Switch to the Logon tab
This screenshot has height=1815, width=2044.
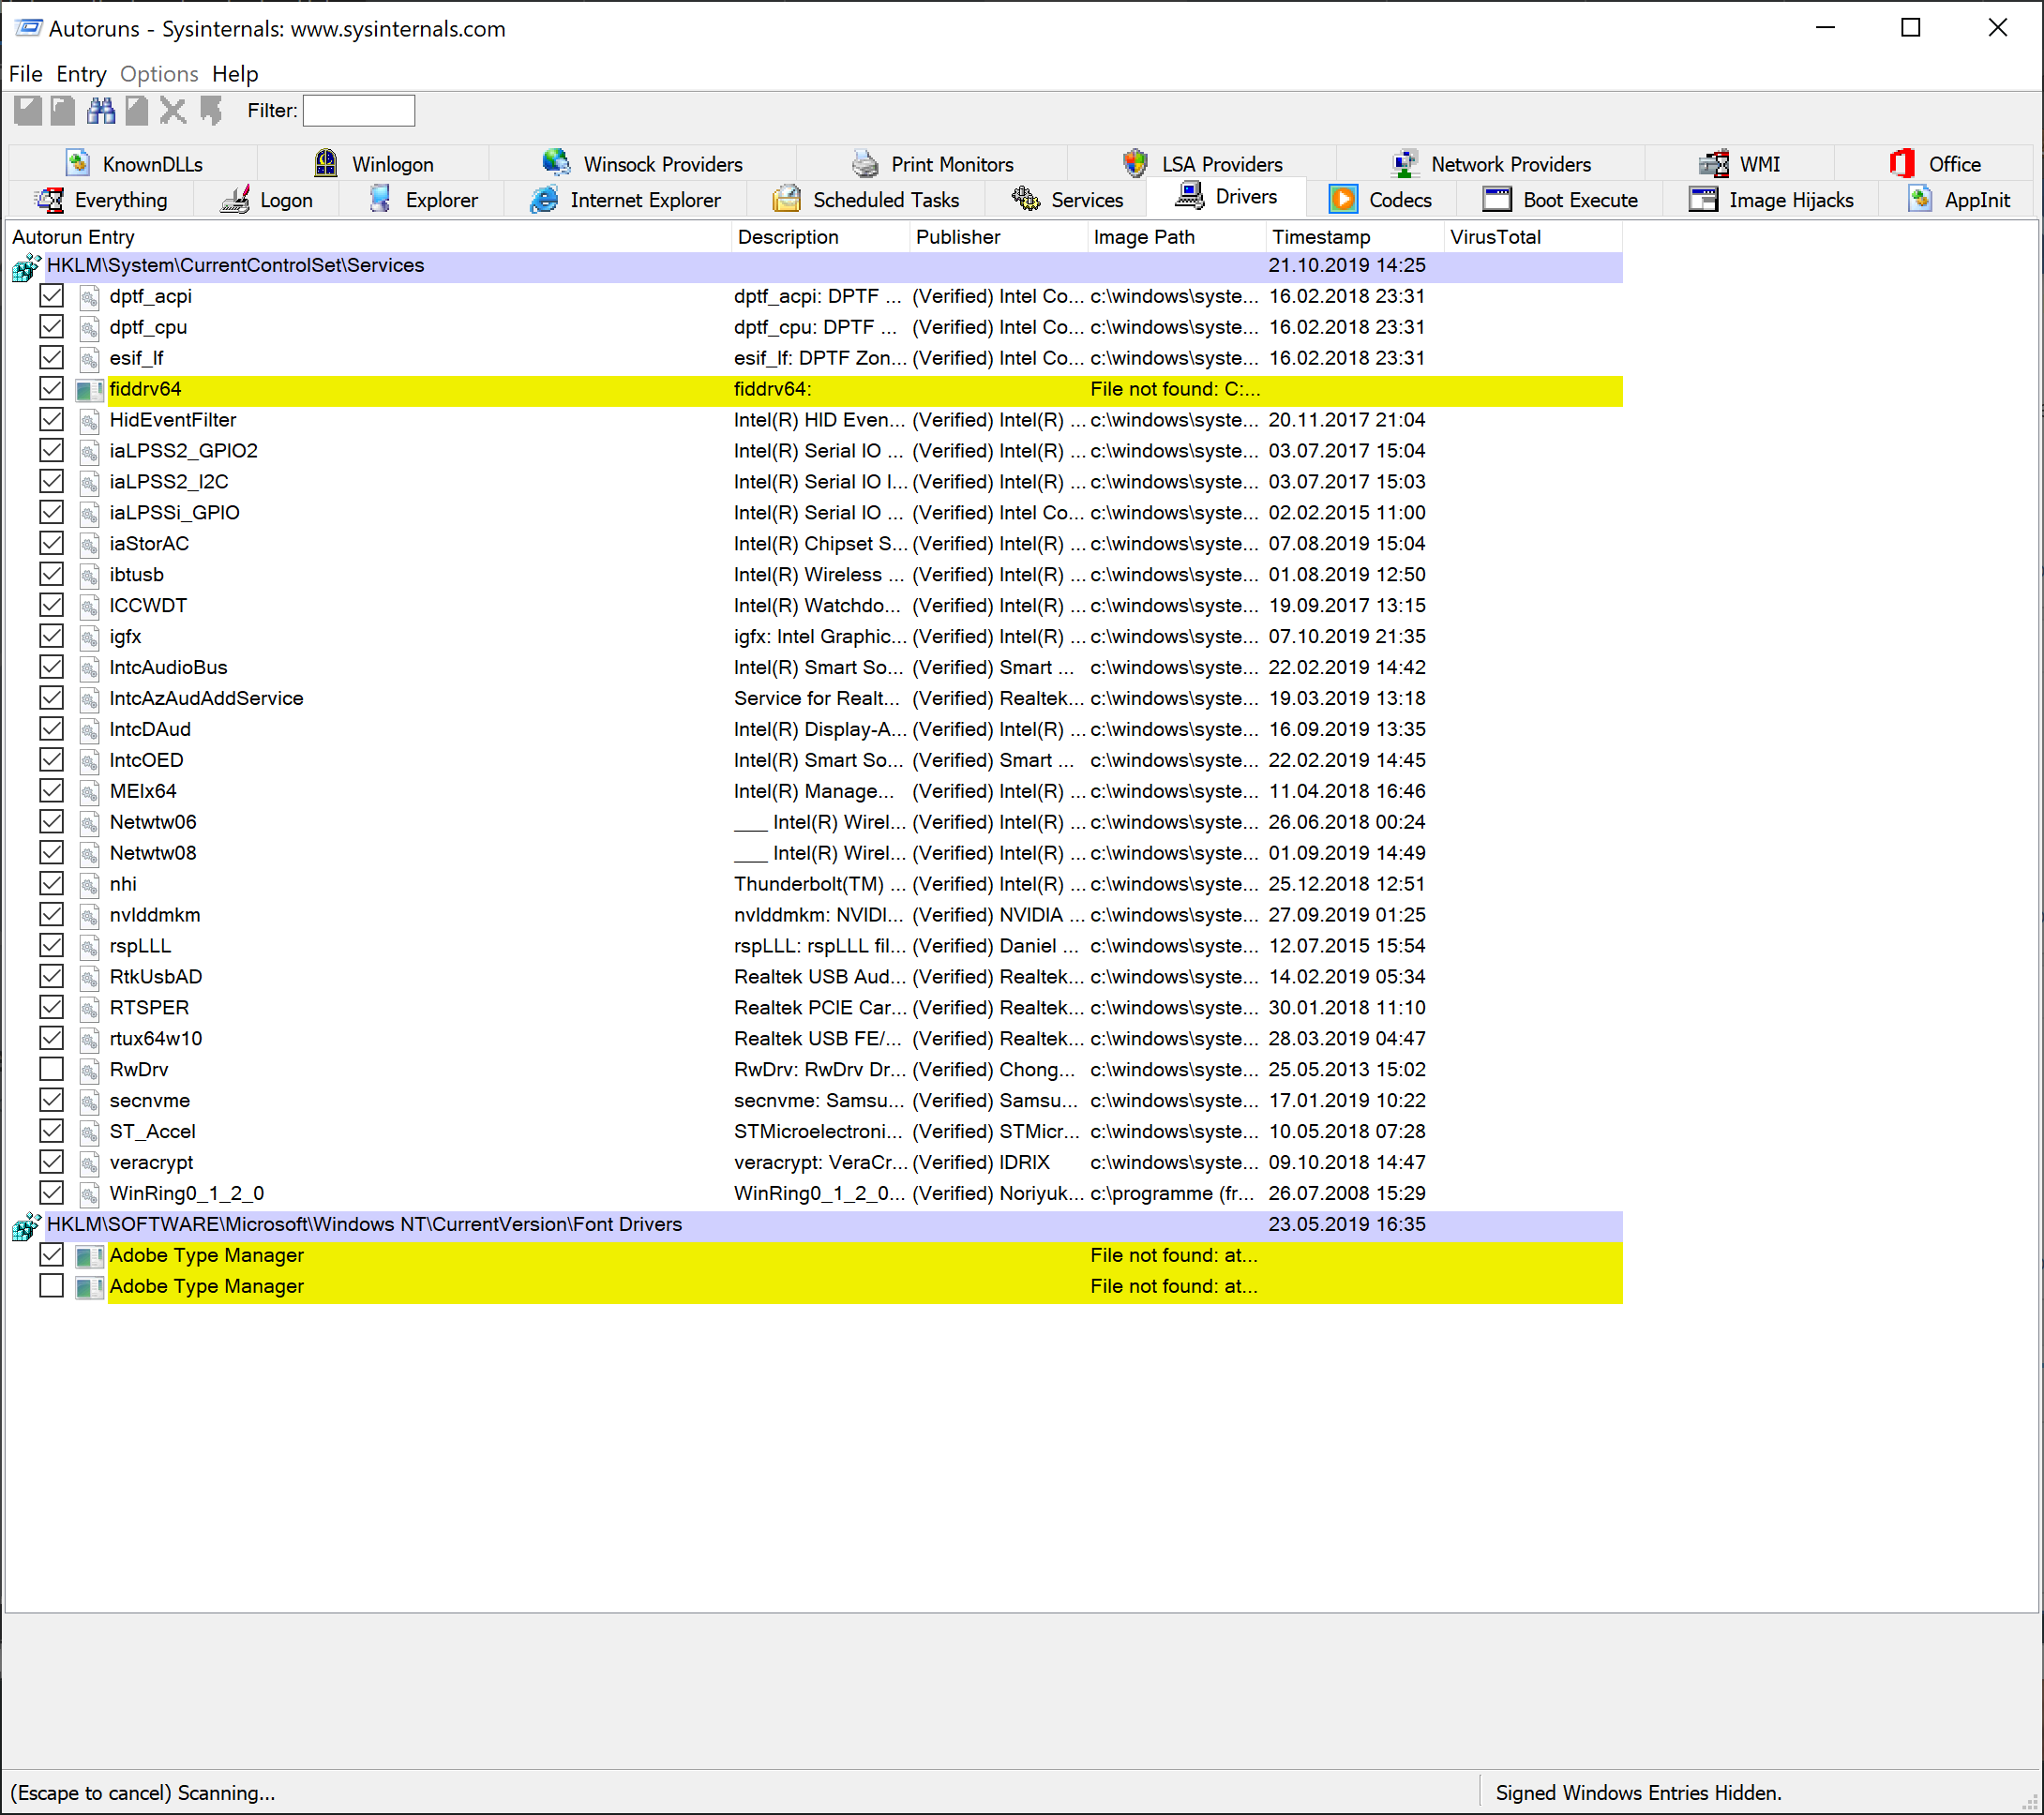point(267,200)
